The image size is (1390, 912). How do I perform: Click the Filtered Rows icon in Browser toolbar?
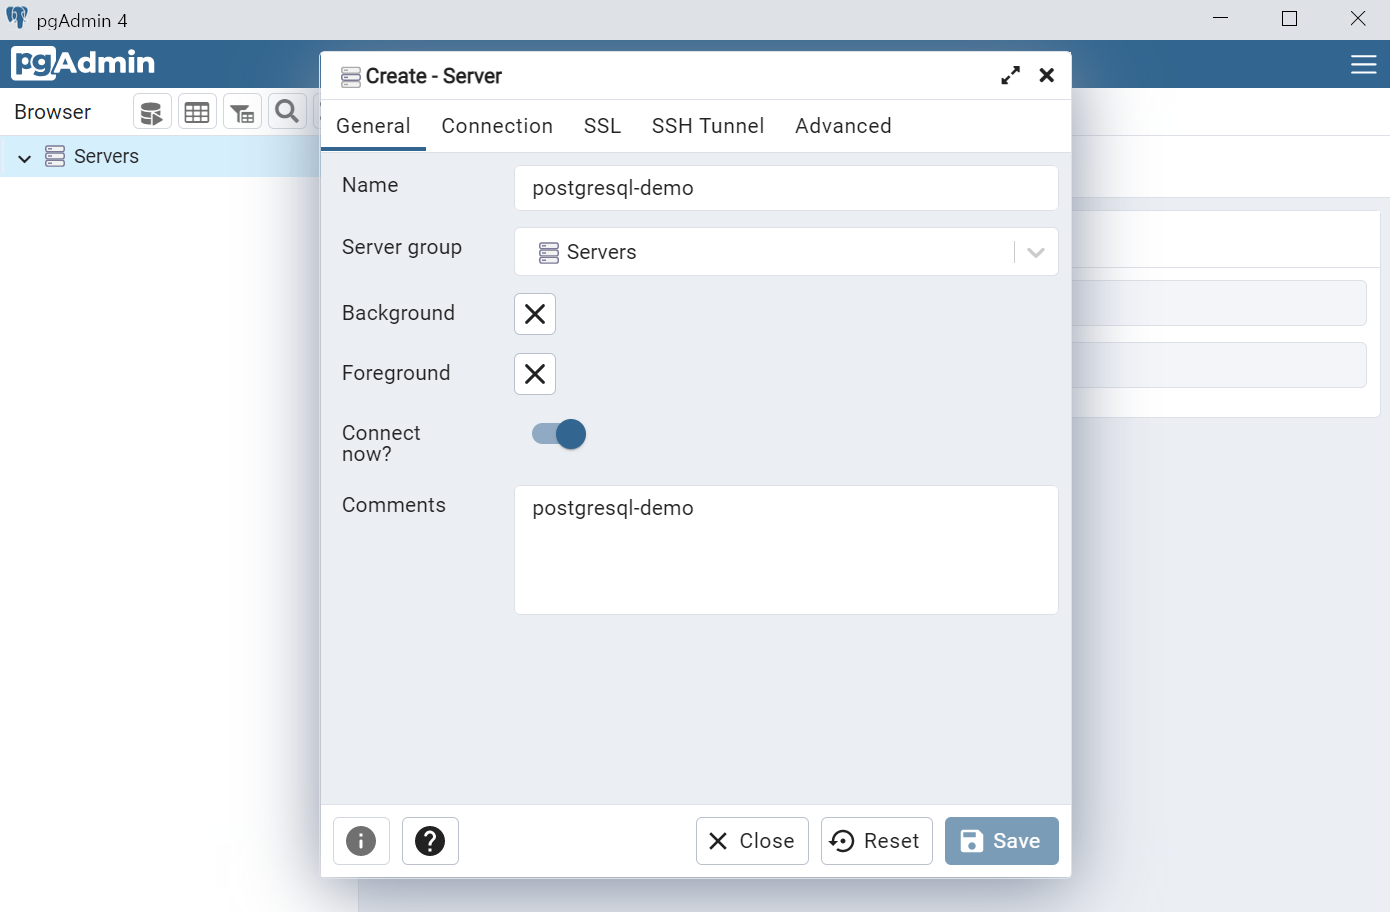tap(242, 112)
